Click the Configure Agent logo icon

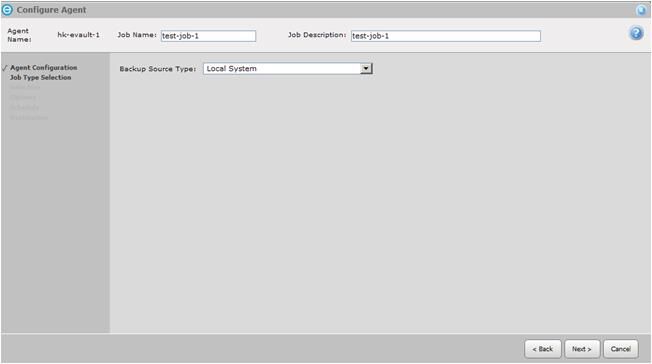tap(7, 10)
